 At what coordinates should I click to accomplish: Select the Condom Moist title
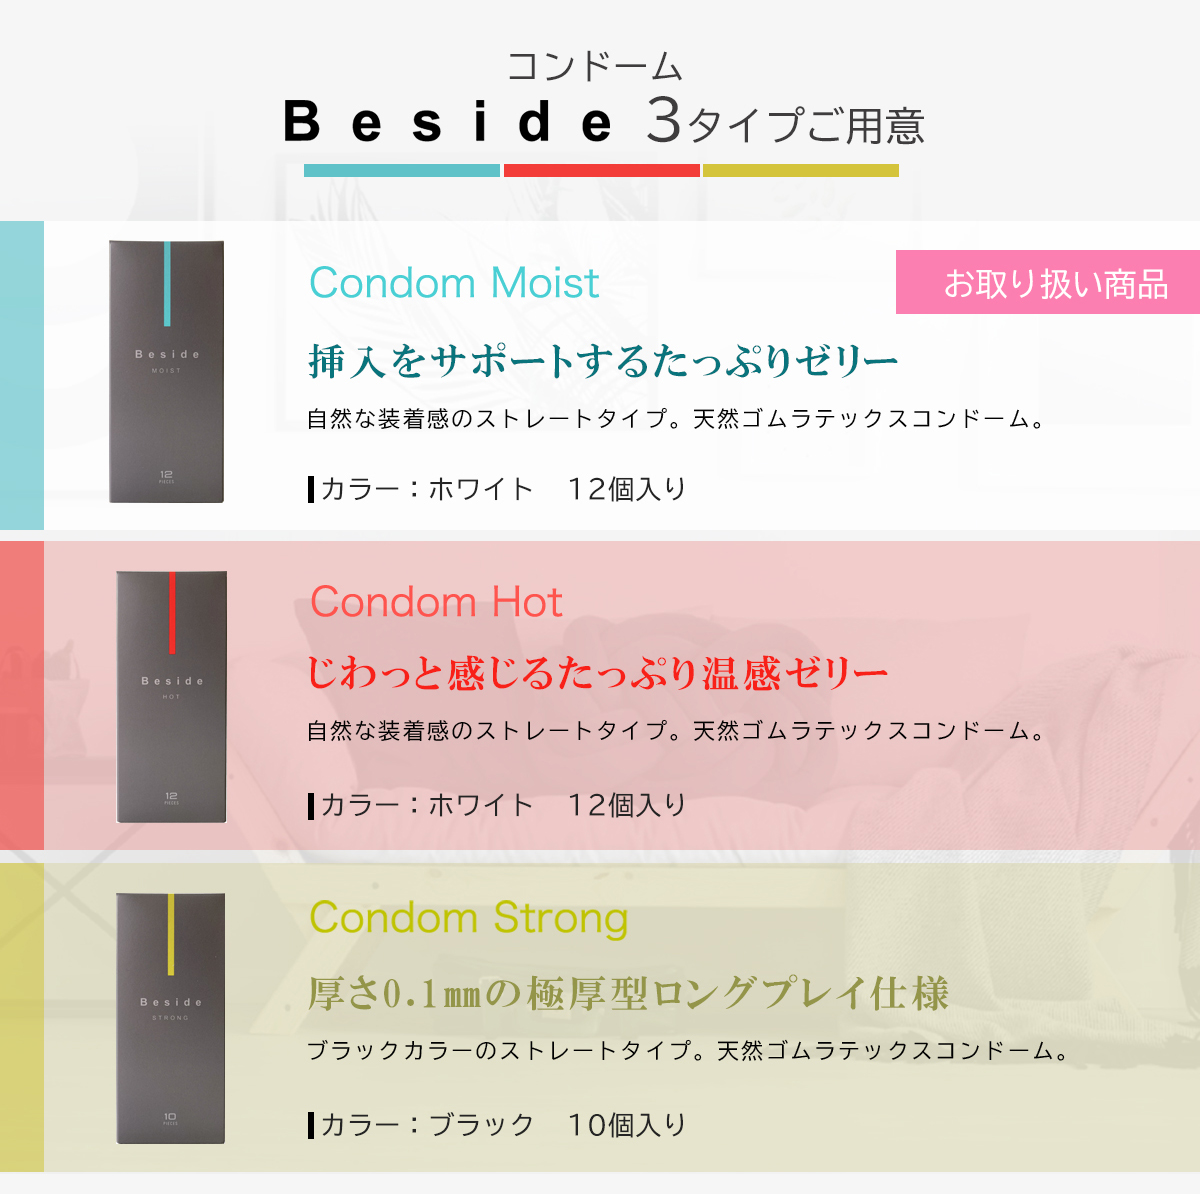pos(454,283)
